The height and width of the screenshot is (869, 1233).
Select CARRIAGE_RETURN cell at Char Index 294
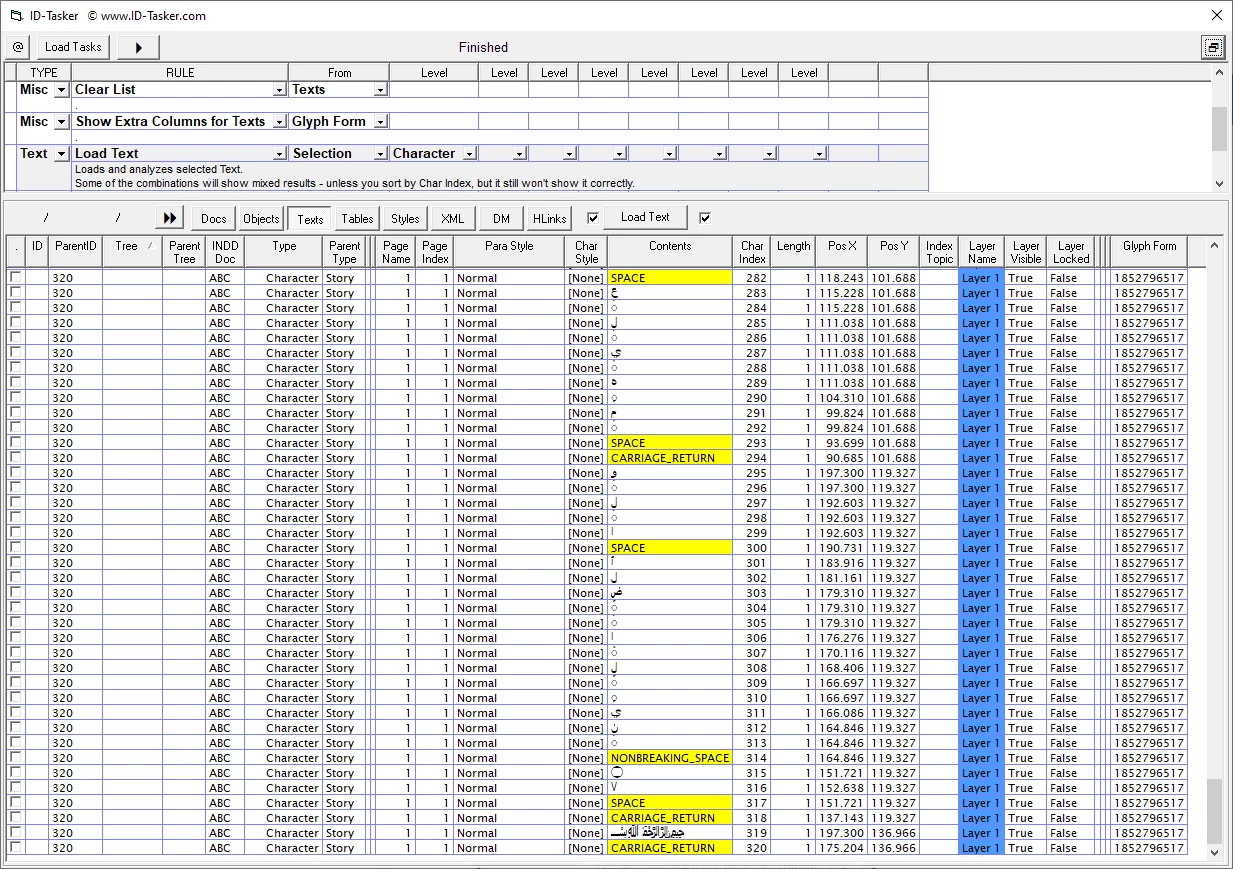click(x=670, y=458)
